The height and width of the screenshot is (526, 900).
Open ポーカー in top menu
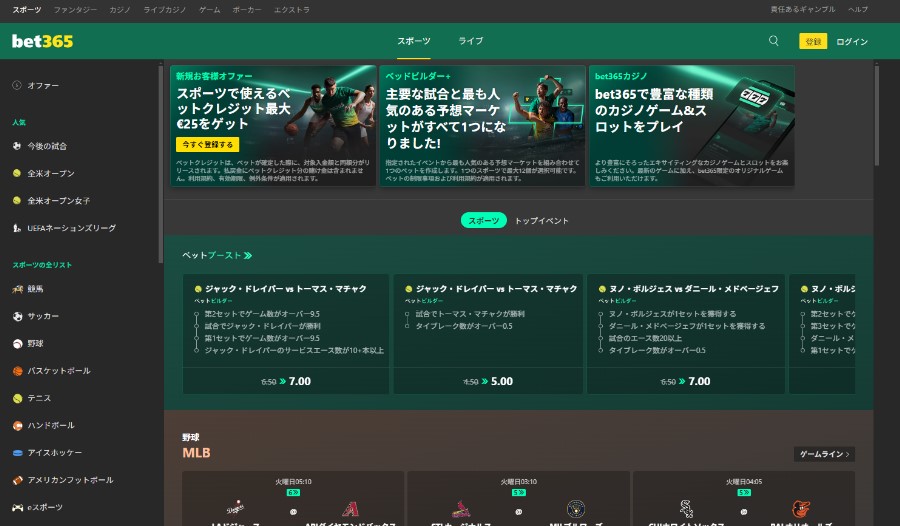pyautogui.click(x=247, y=10)
